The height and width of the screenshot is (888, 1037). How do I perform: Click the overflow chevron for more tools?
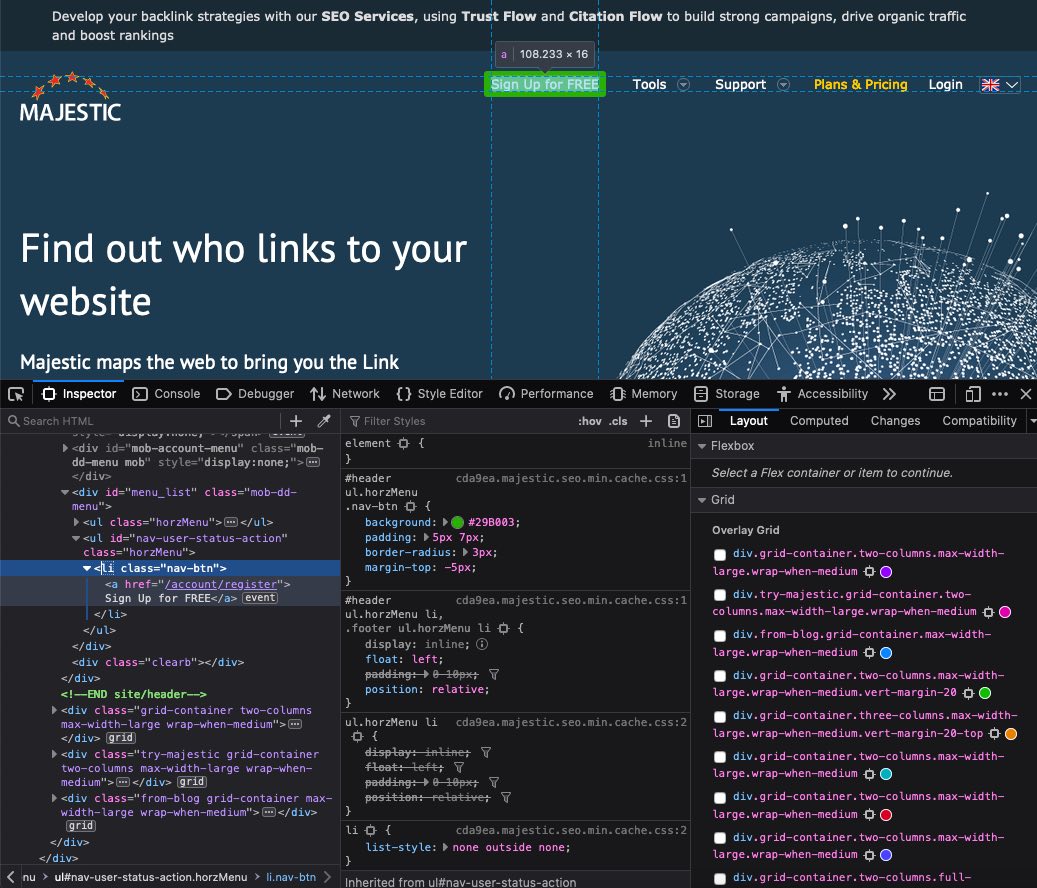[x=889, y=394]
